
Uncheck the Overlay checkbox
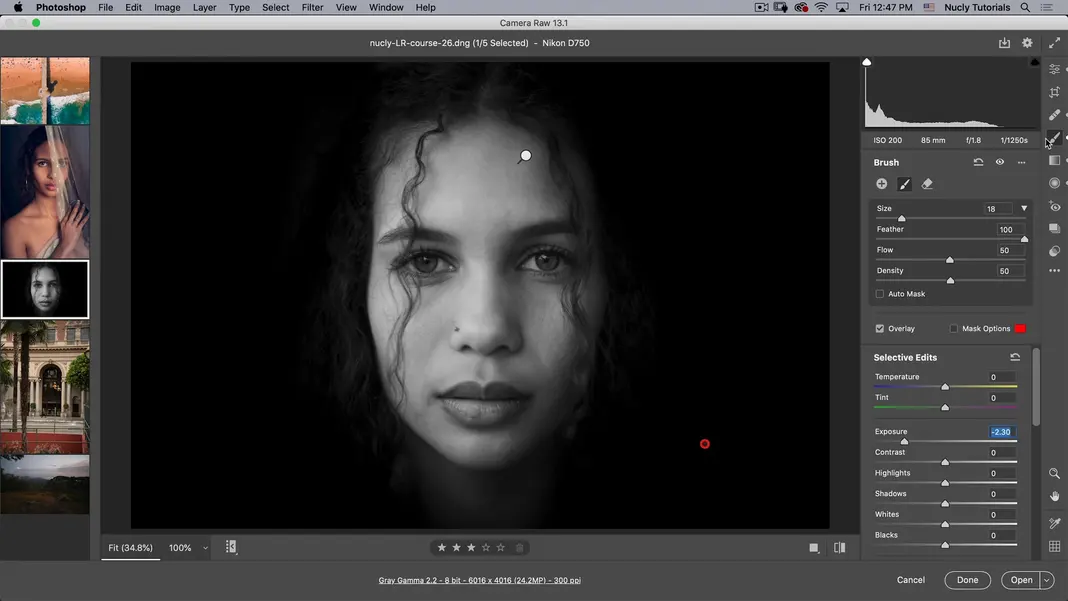coord(879,328)
